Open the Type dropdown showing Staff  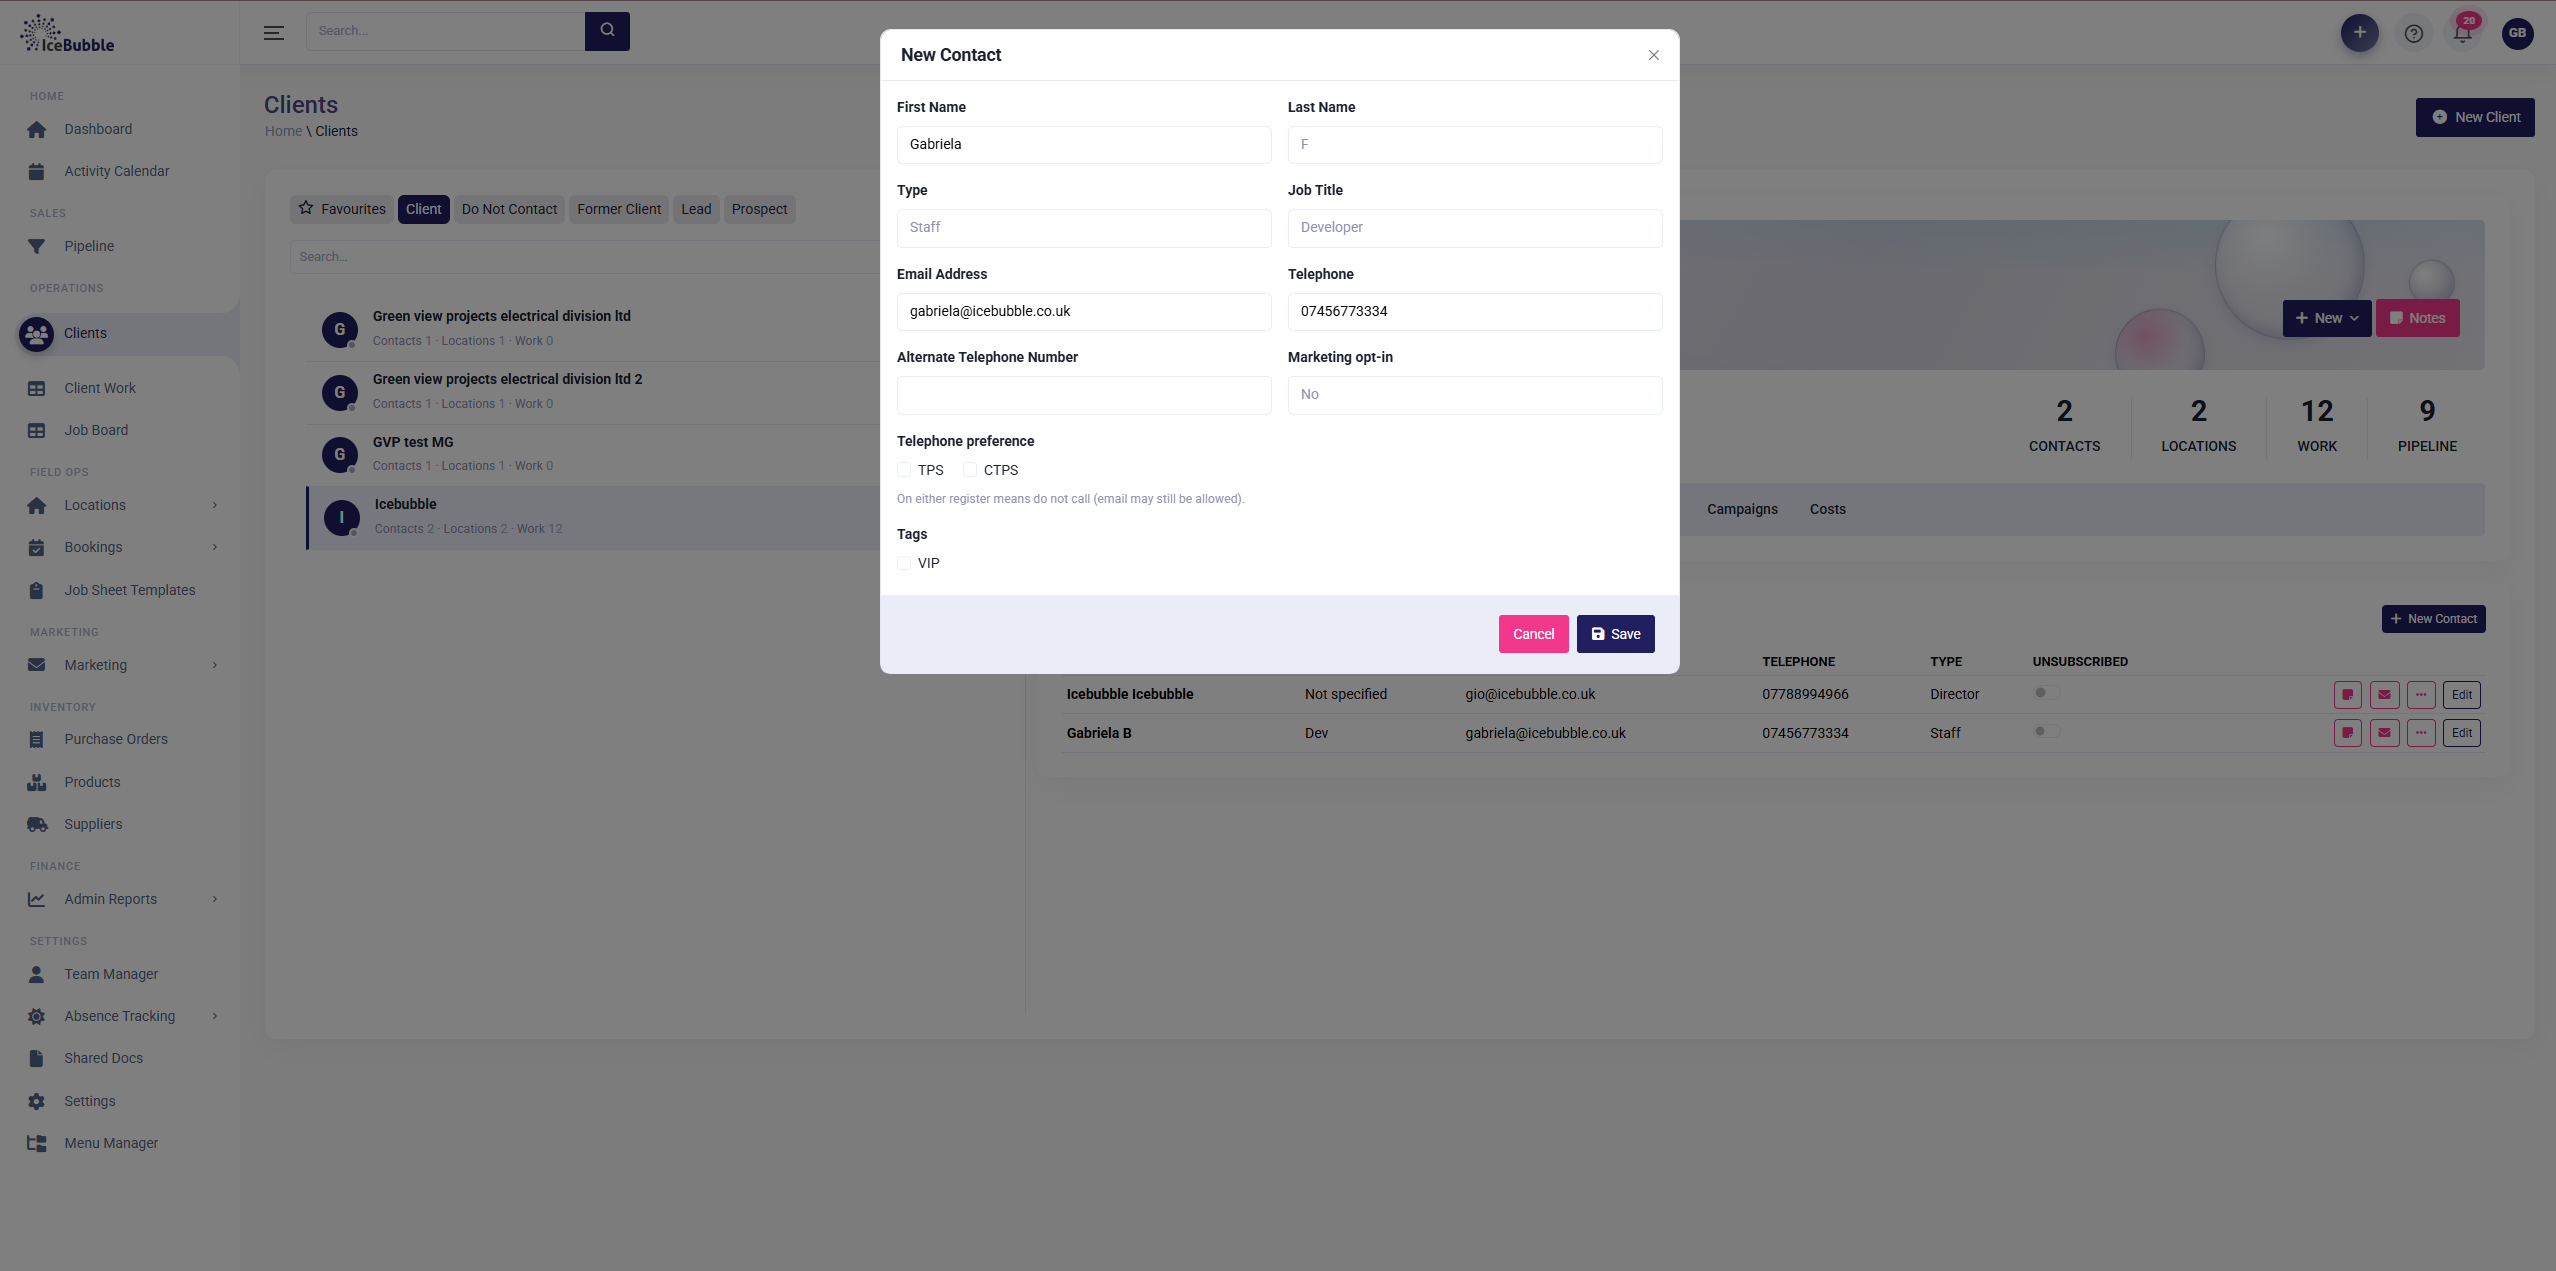click(x=1084, y=228)
